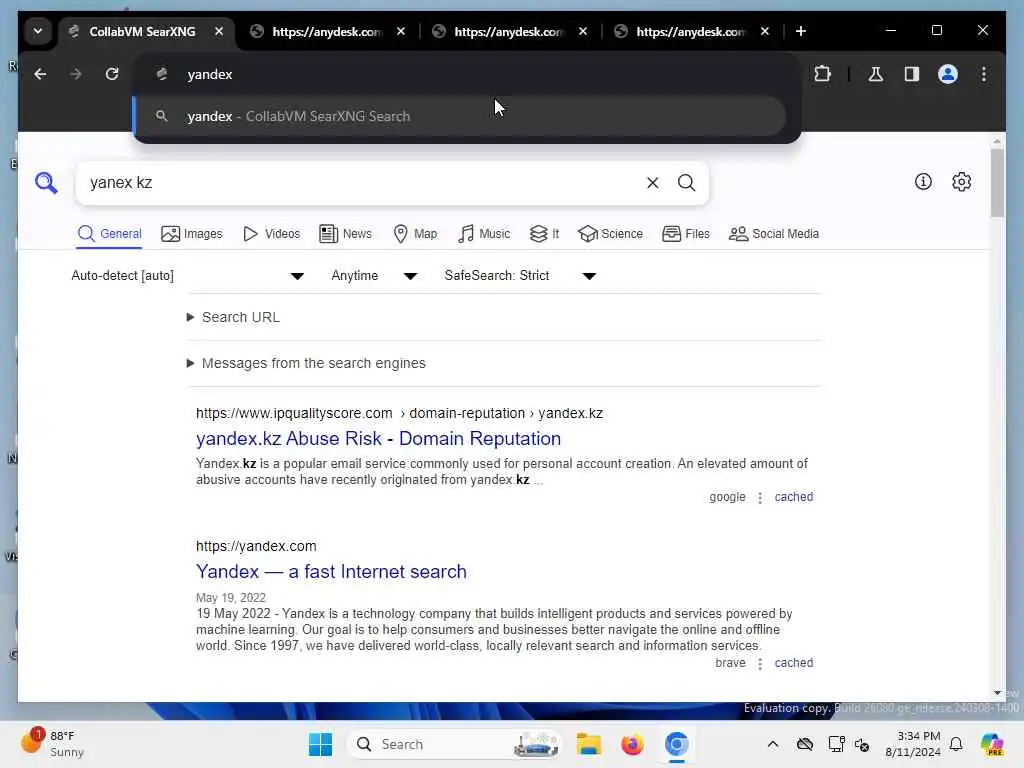
Task: Select the Map search category
Action: pyautogui.click(x=415, y=234)
